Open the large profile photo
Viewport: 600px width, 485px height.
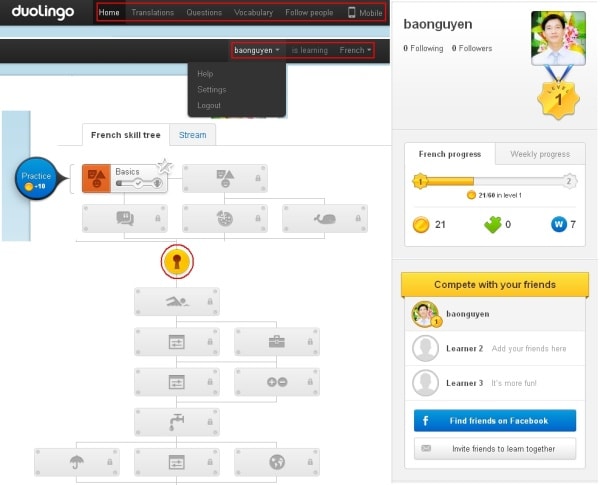pyautogui.click(x=558, y=38)
